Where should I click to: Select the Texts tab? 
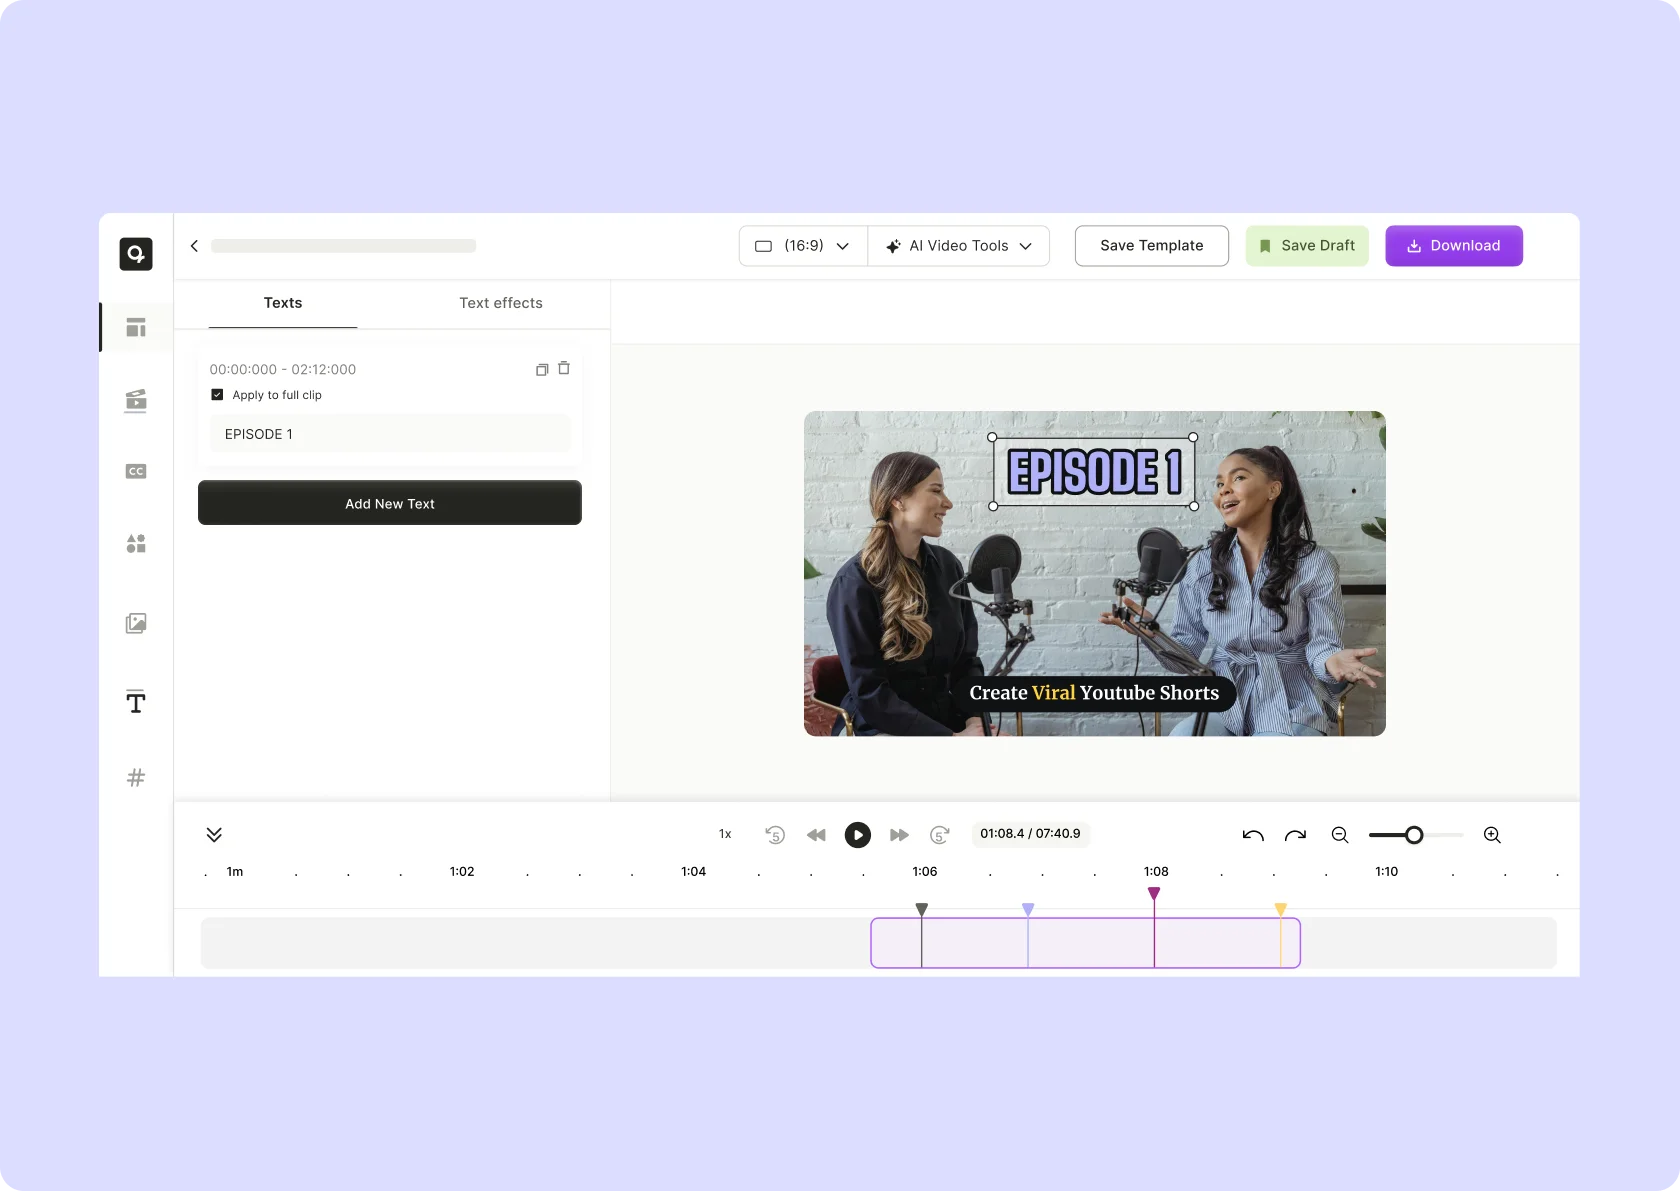click(282, 303)
